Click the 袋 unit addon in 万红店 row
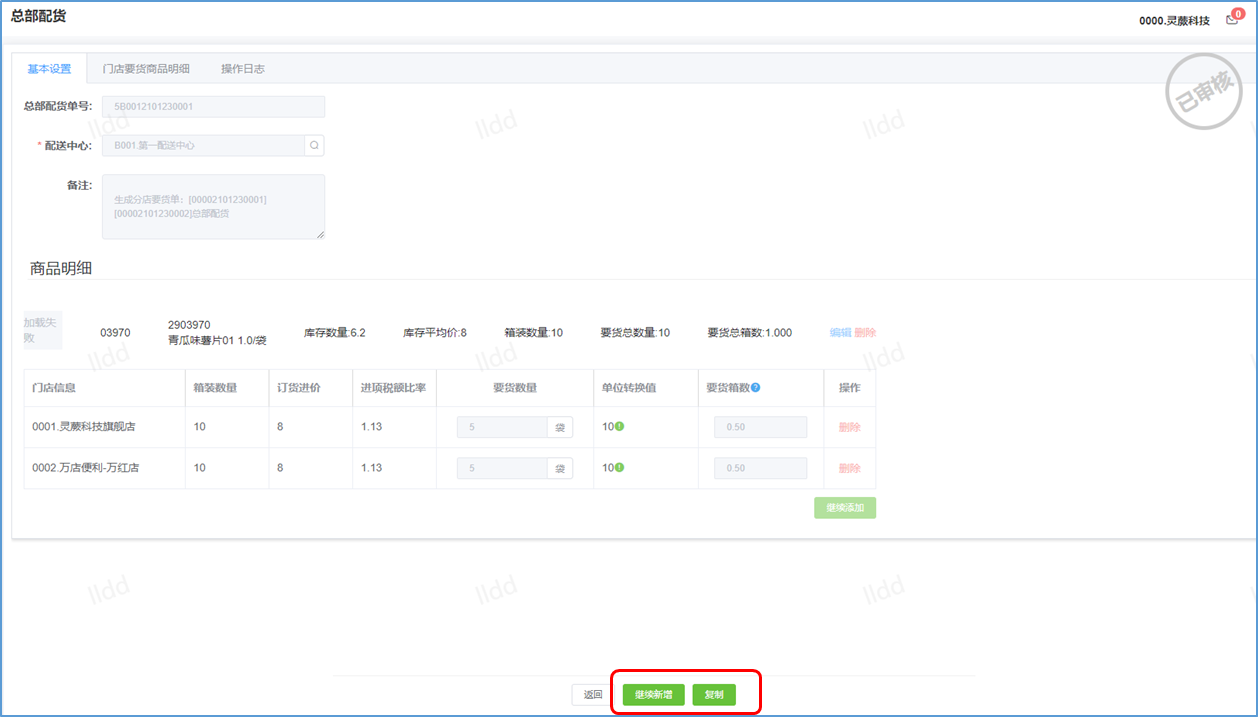 [x=560, y=468]
